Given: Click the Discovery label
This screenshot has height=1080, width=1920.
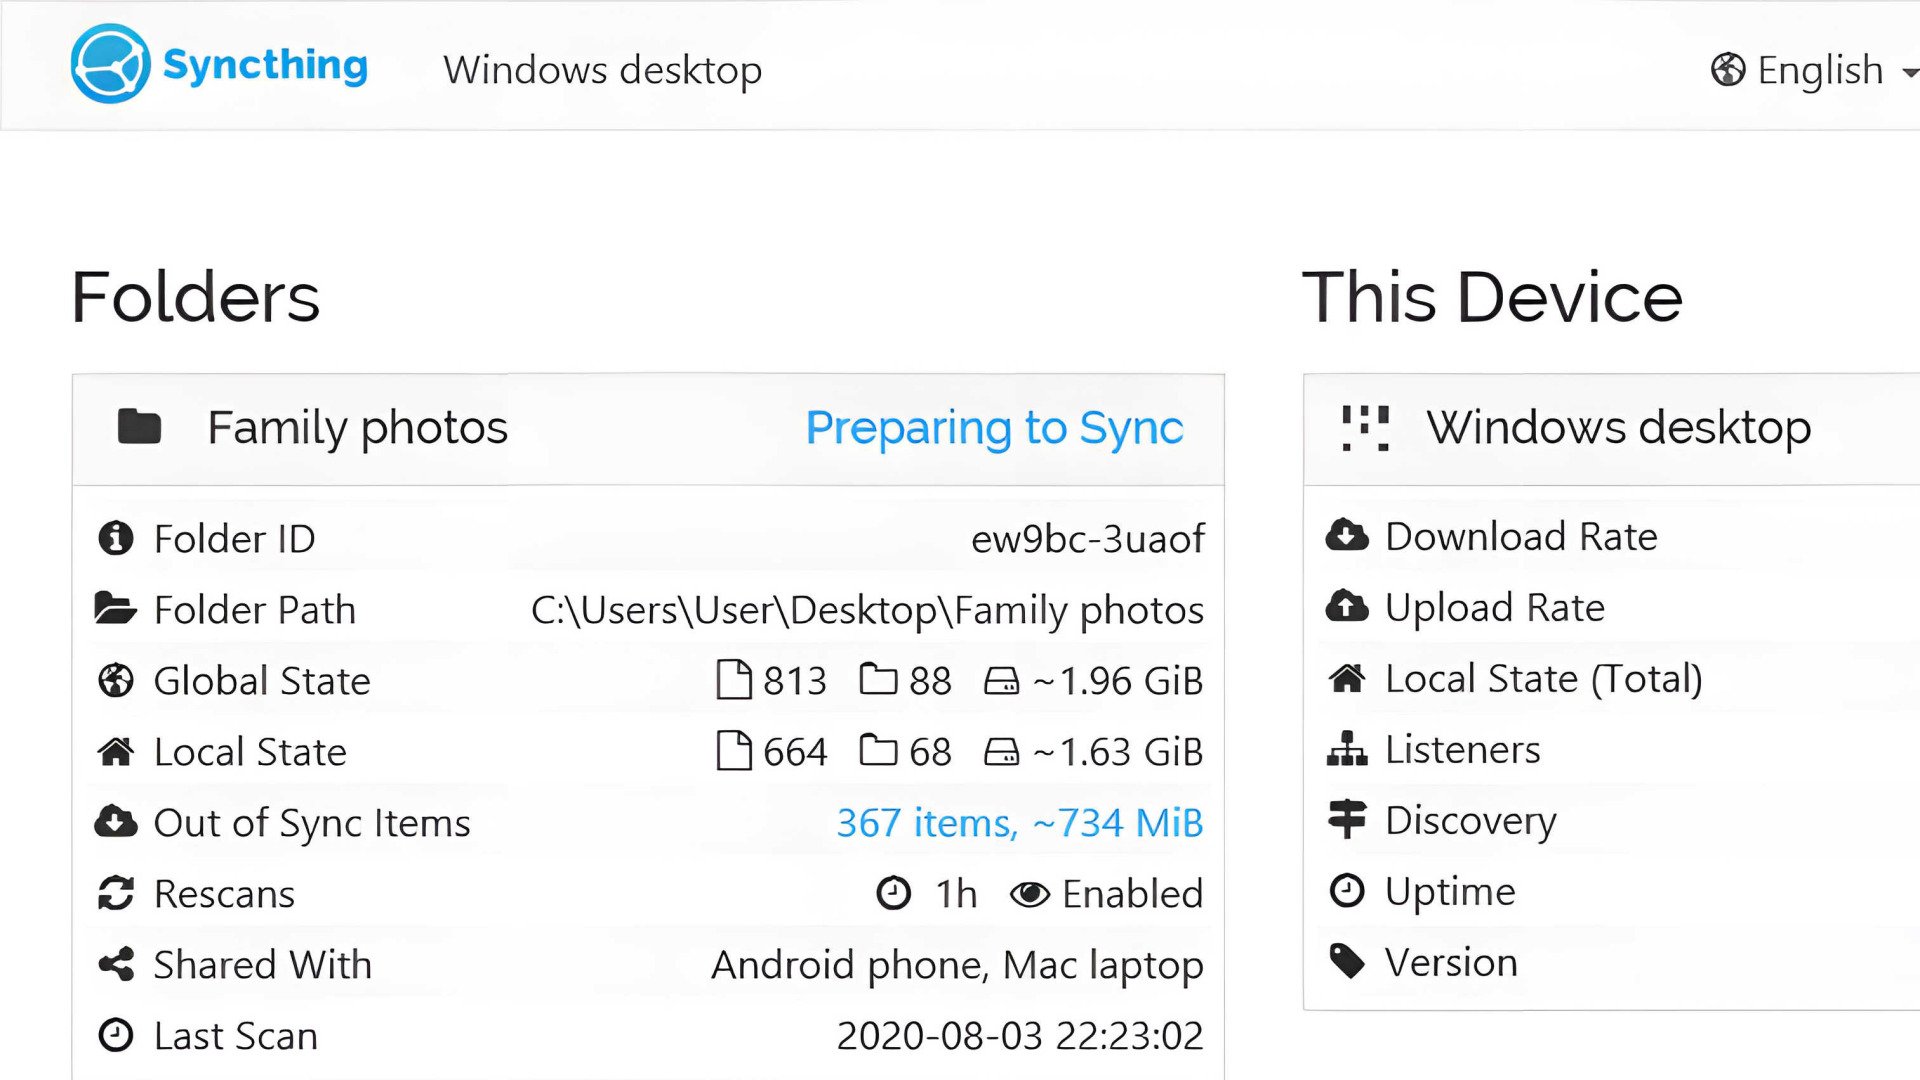Looking at the screenshot, I should pos(1471,821).
